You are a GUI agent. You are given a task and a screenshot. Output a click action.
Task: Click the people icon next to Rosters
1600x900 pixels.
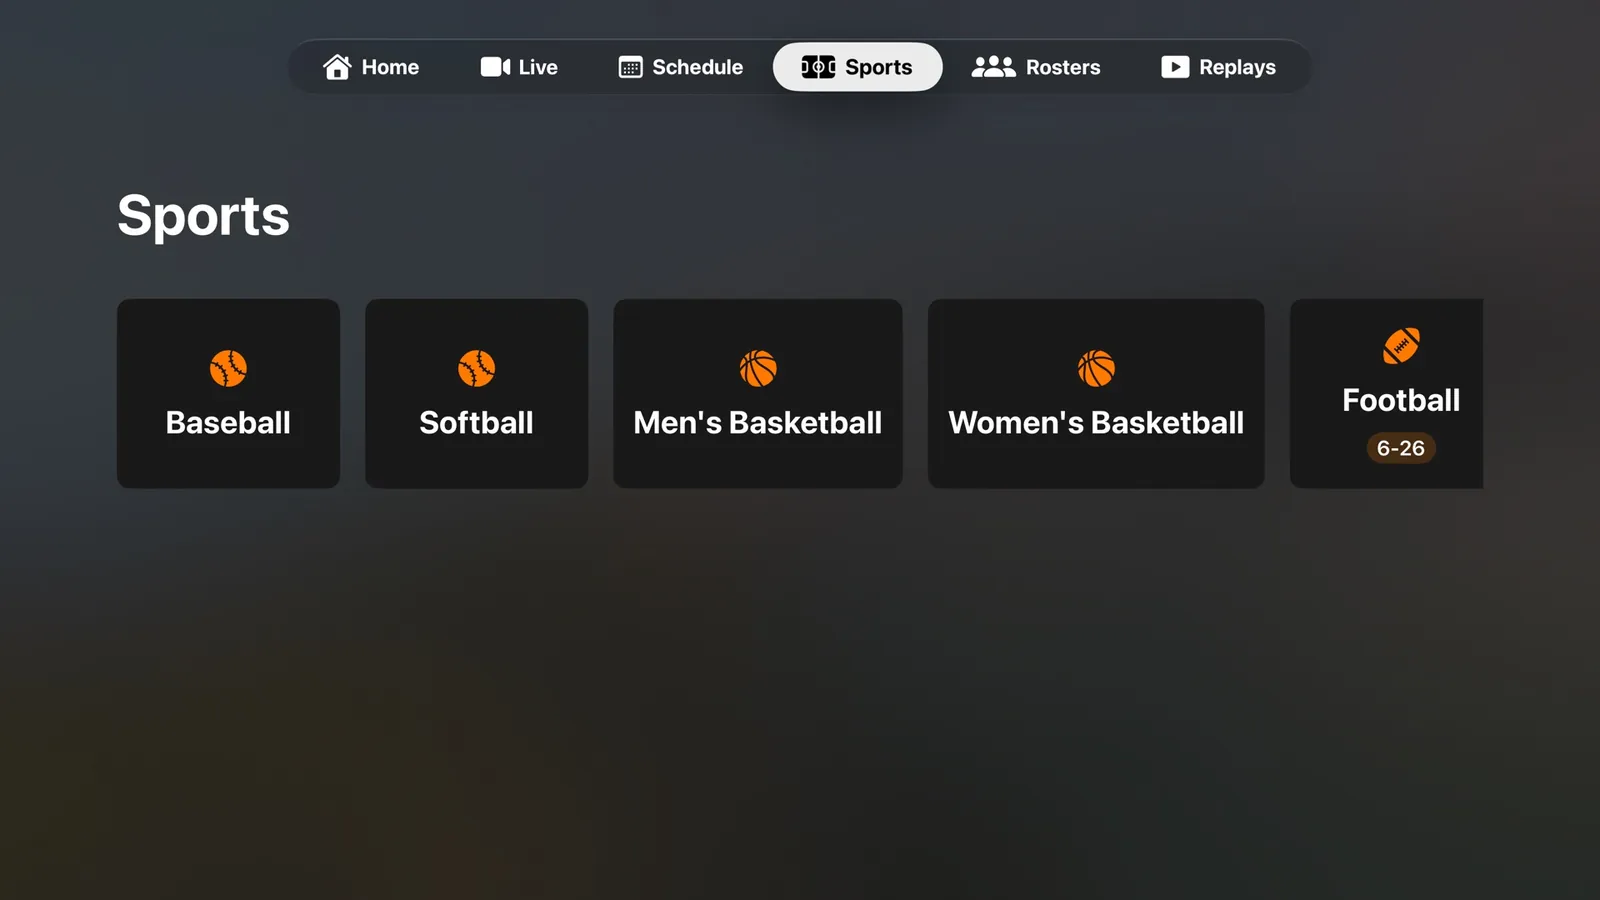pyautogui.click(x=993, y=67)
